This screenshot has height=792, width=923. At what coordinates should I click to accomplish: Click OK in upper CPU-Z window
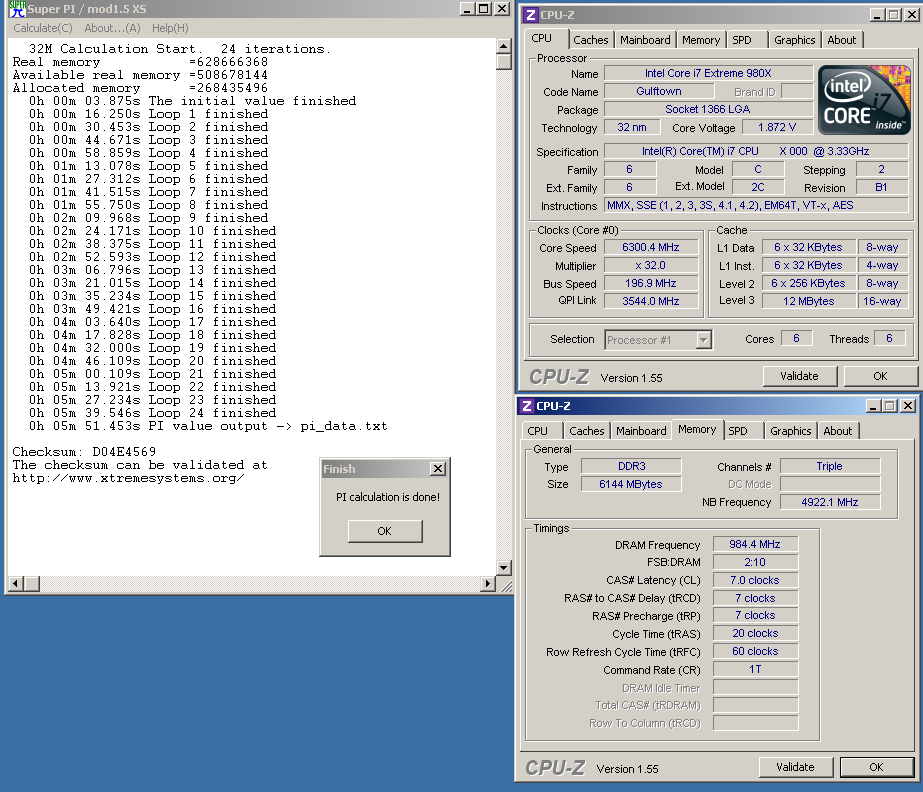tap(880, 376)
